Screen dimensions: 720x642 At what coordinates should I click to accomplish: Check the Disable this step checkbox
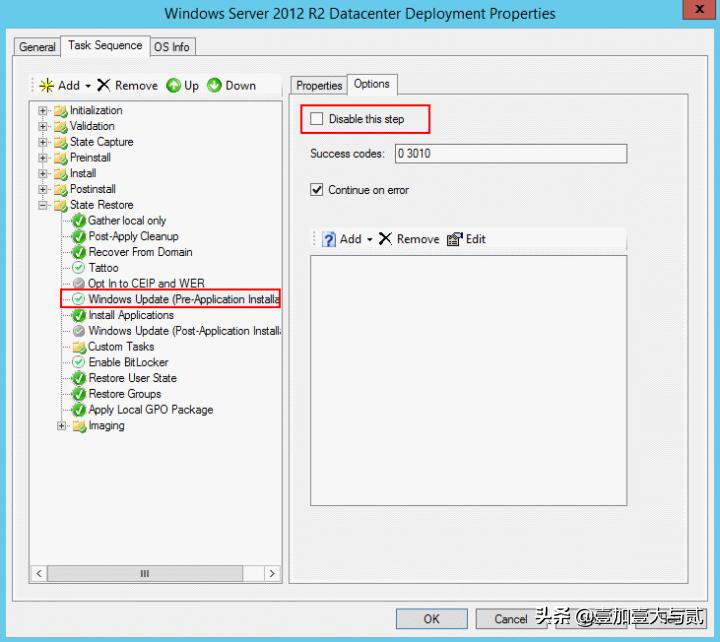click(316, 118)
